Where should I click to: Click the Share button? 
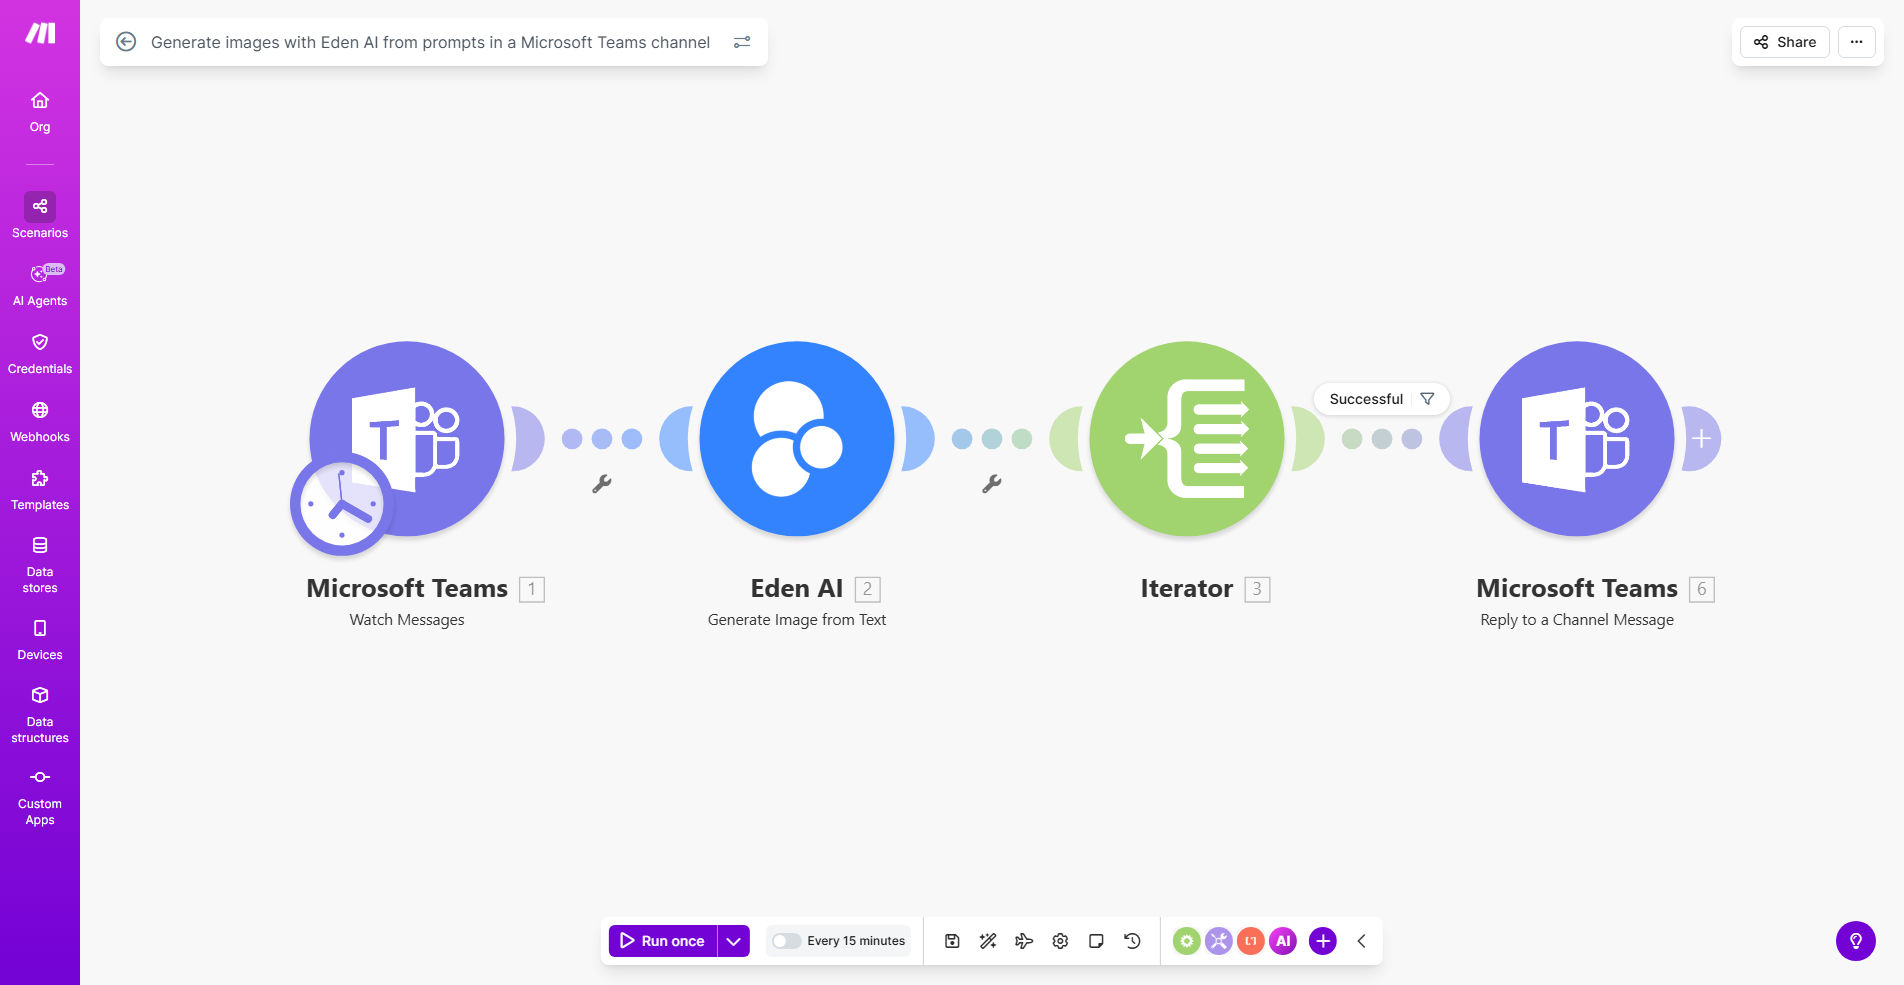click(1785, 42)
